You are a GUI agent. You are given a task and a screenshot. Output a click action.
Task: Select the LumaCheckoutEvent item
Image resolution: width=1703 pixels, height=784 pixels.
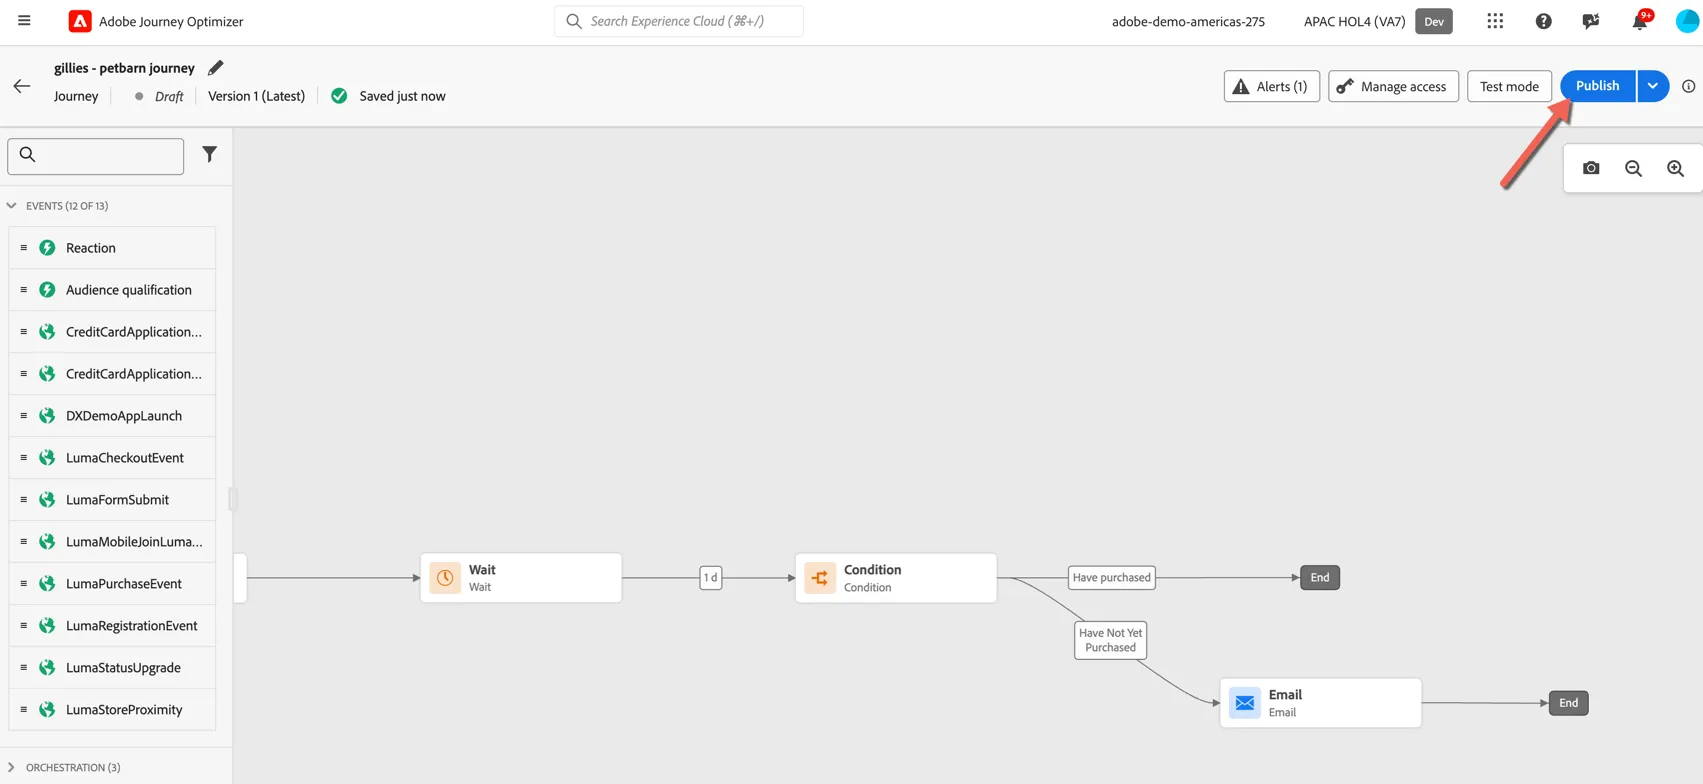tap(112, 458)
